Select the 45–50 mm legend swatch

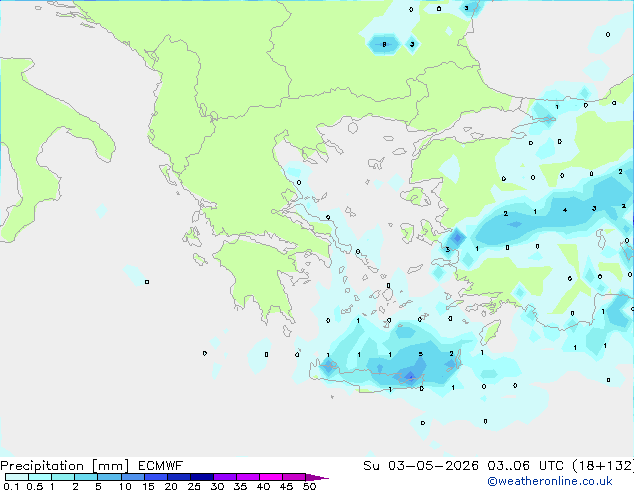[x=294, y=477]
